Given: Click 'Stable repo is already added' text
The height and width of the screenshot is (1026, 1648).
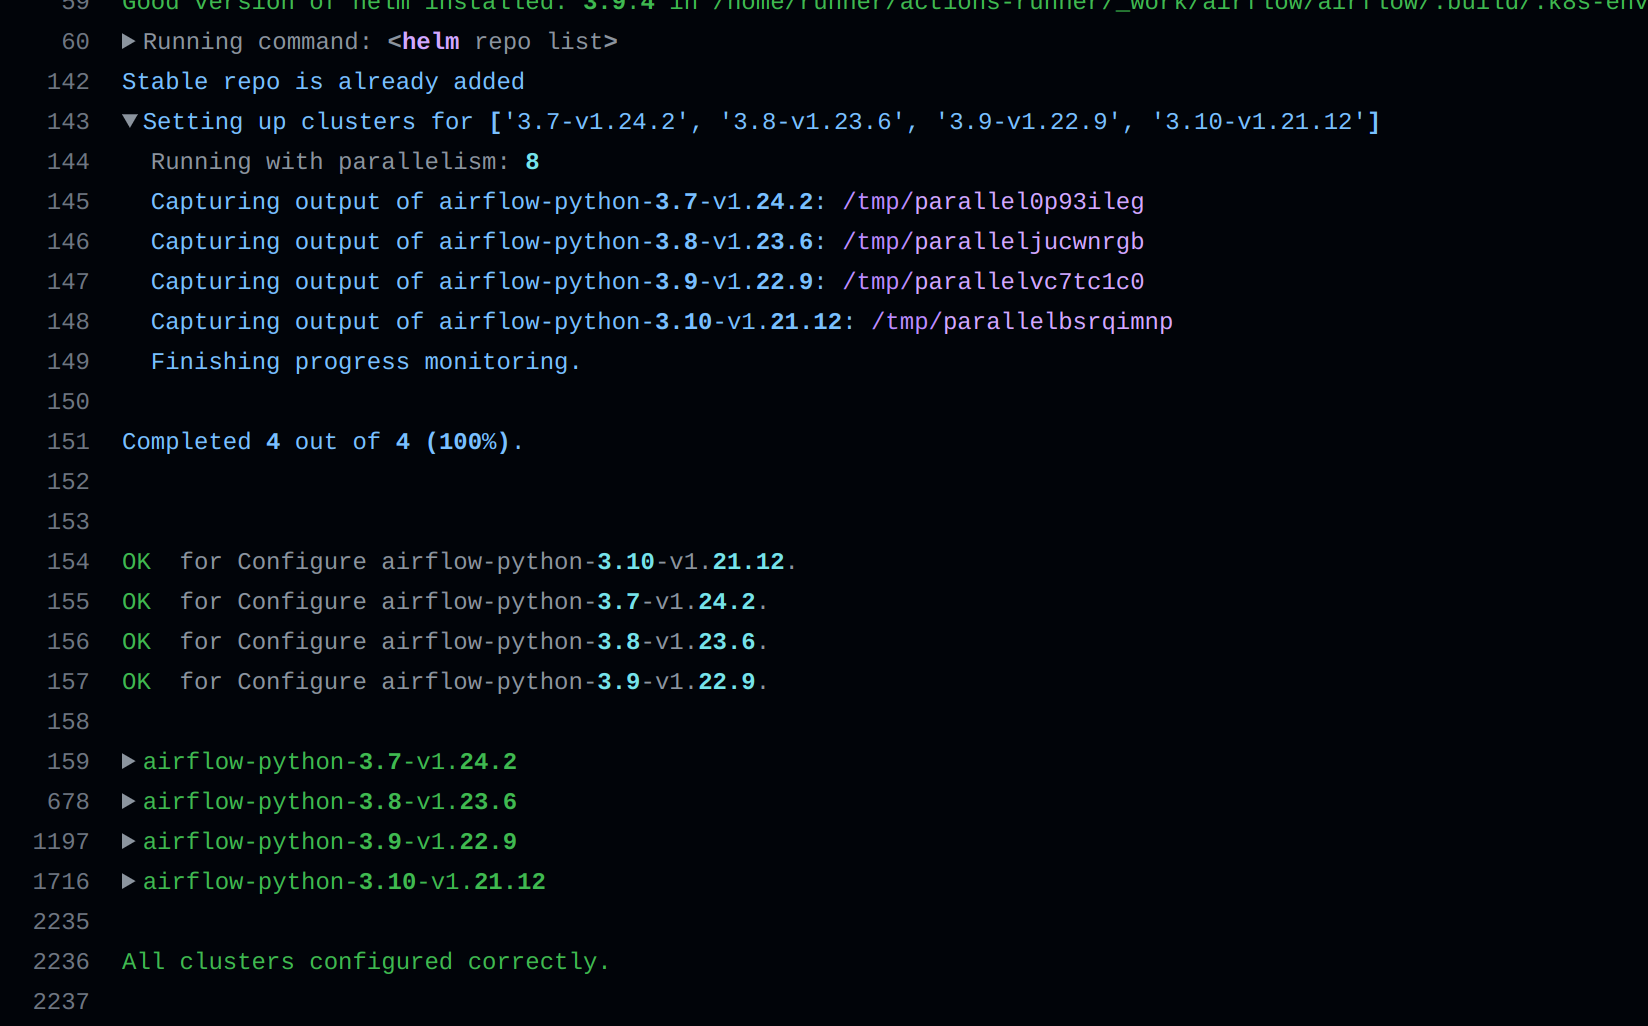Looking at the screenshot, I should click(323, 82).
